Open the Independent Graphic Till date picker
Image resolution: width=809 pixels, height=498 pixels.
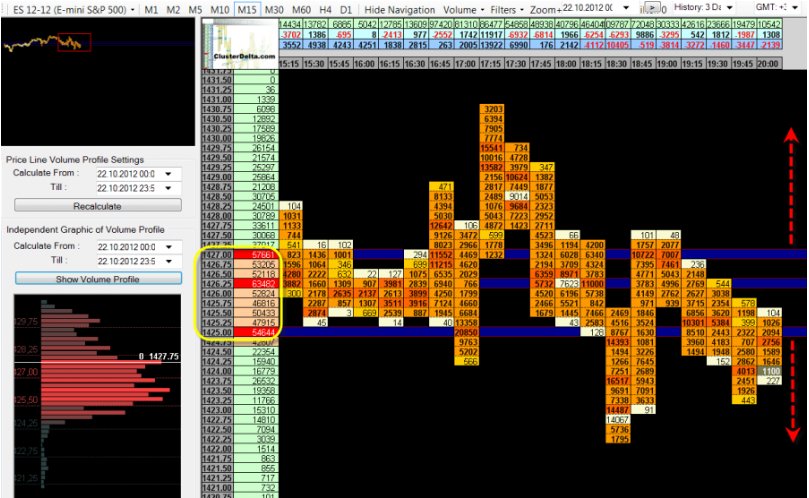click(165, 260)
